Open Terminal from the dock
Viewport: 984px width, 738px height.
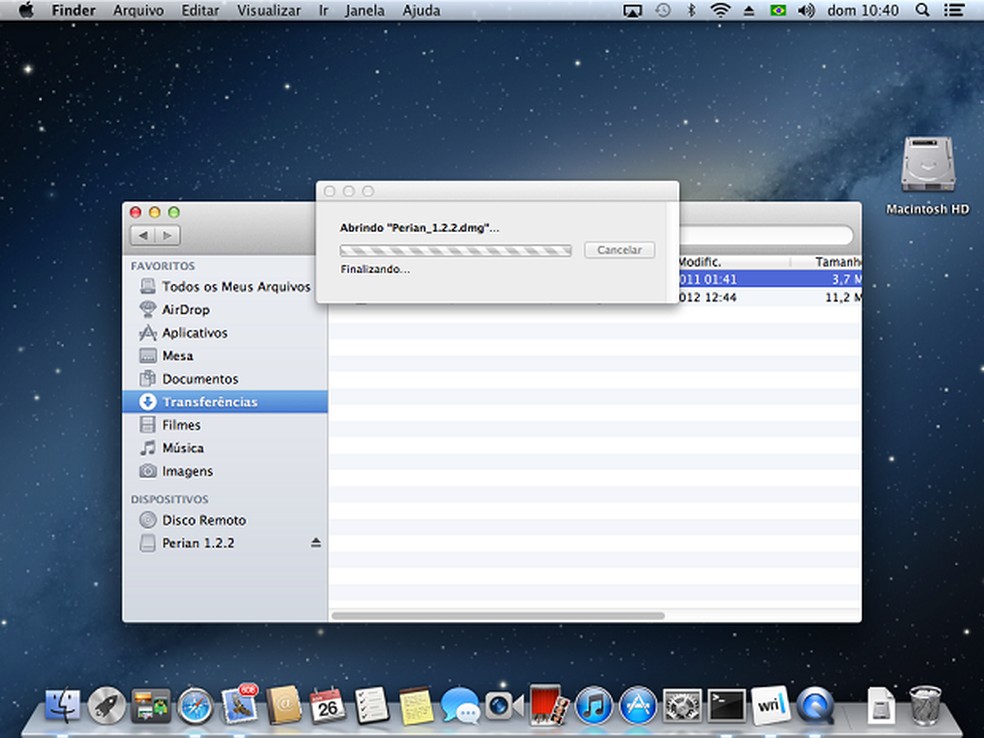(x=726, y=706)
